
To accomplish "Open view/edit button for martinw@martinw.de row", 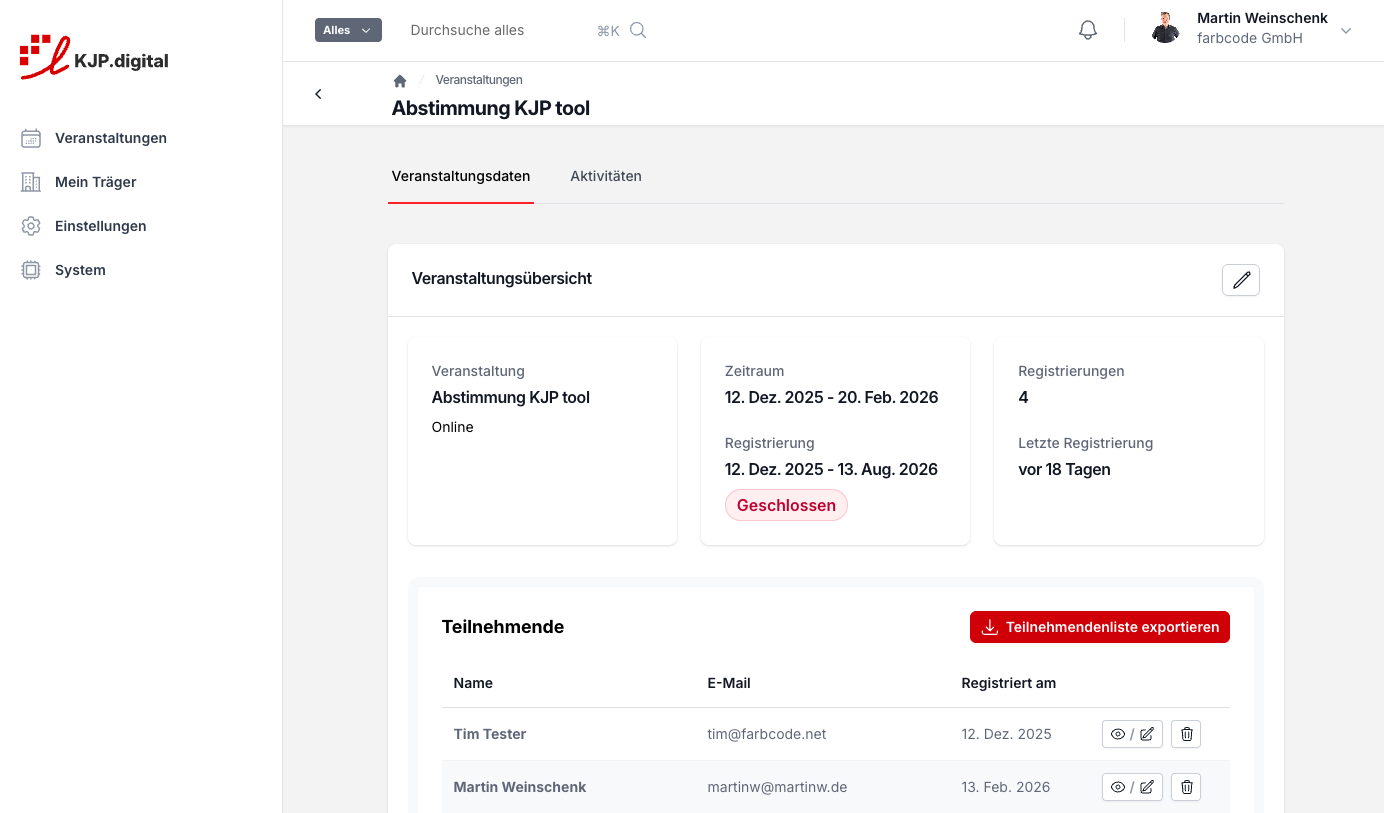I will 1132,787.
